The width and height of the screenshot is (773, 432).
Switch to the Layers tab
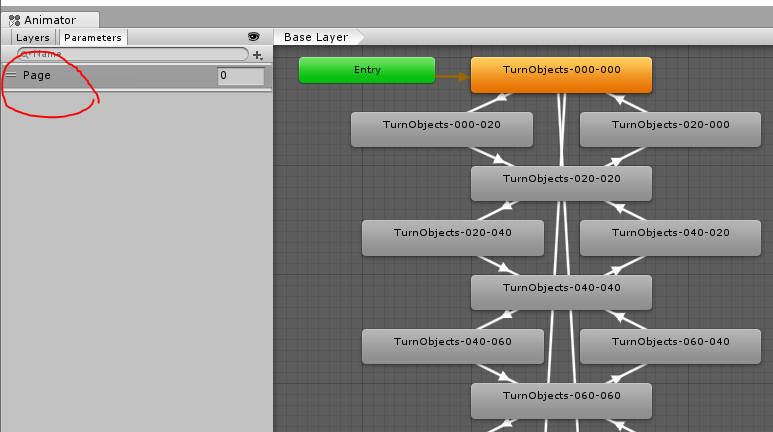[x=33, y=37]
